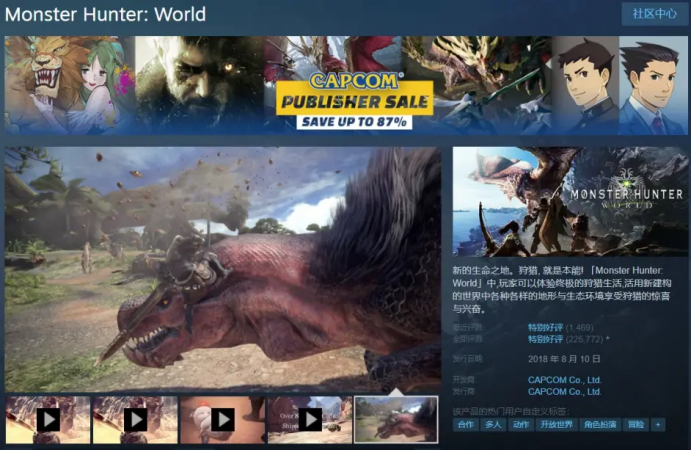Play the fourth video thumbnail

310,419
